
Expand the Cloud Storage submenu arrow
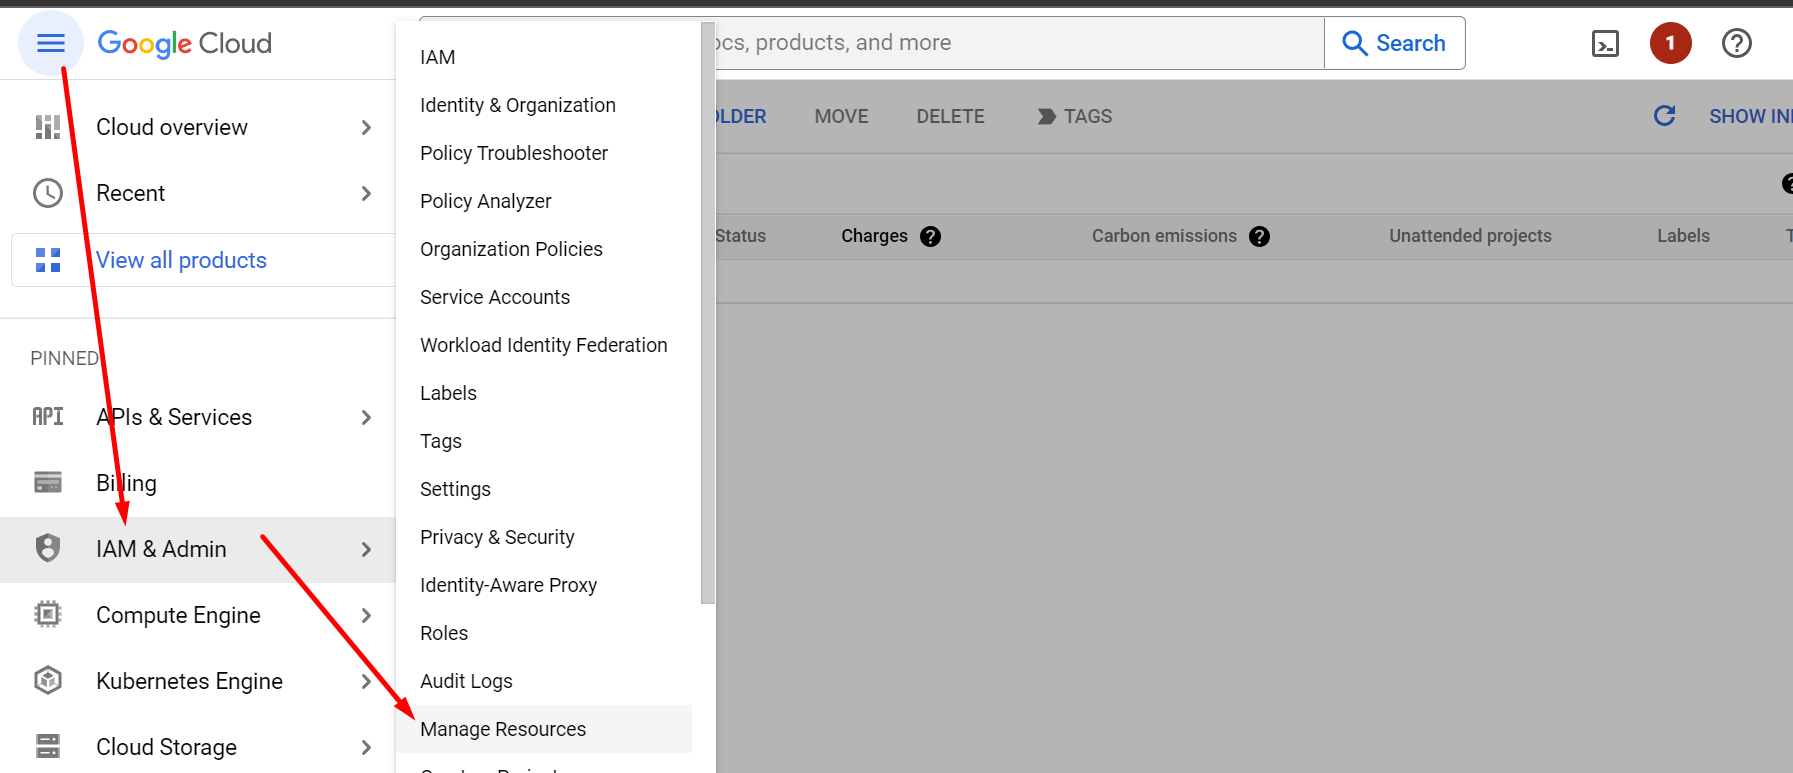point(366,747)
